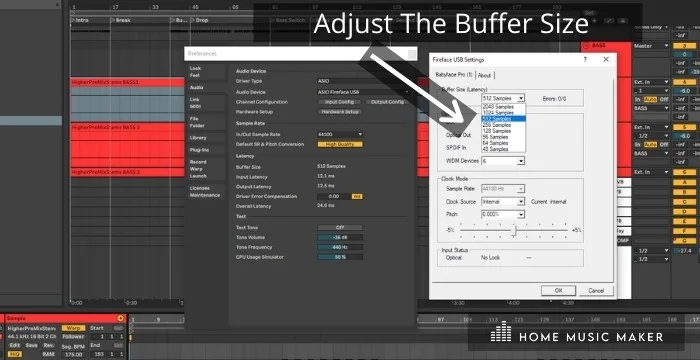The height and width of the screenshot is (360, 700).
Task: Toggle the yellow ms unit button beside Driver Error Compensation
Action: pos(357,197)
